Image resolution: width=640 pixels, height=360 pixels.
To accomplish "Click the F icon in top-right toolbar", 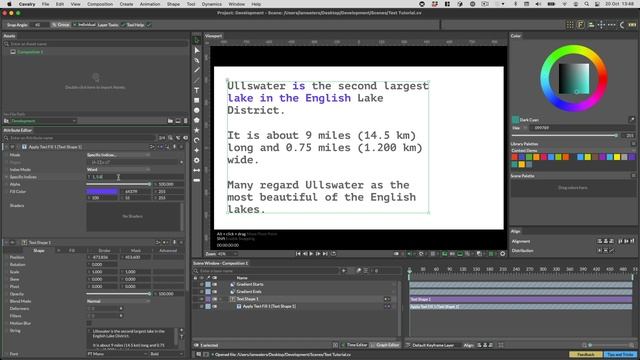I will point(580,25).
